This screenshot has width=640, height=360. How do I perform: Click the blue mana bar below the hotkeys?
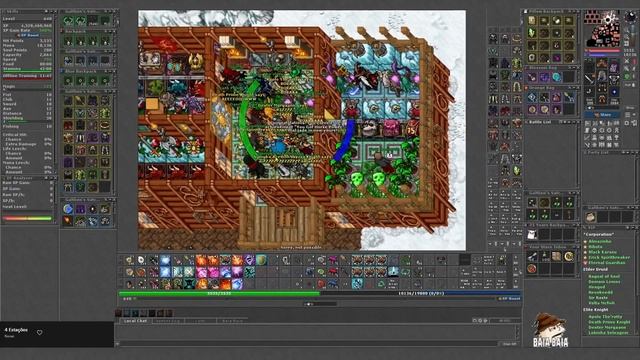click(420, 293)
